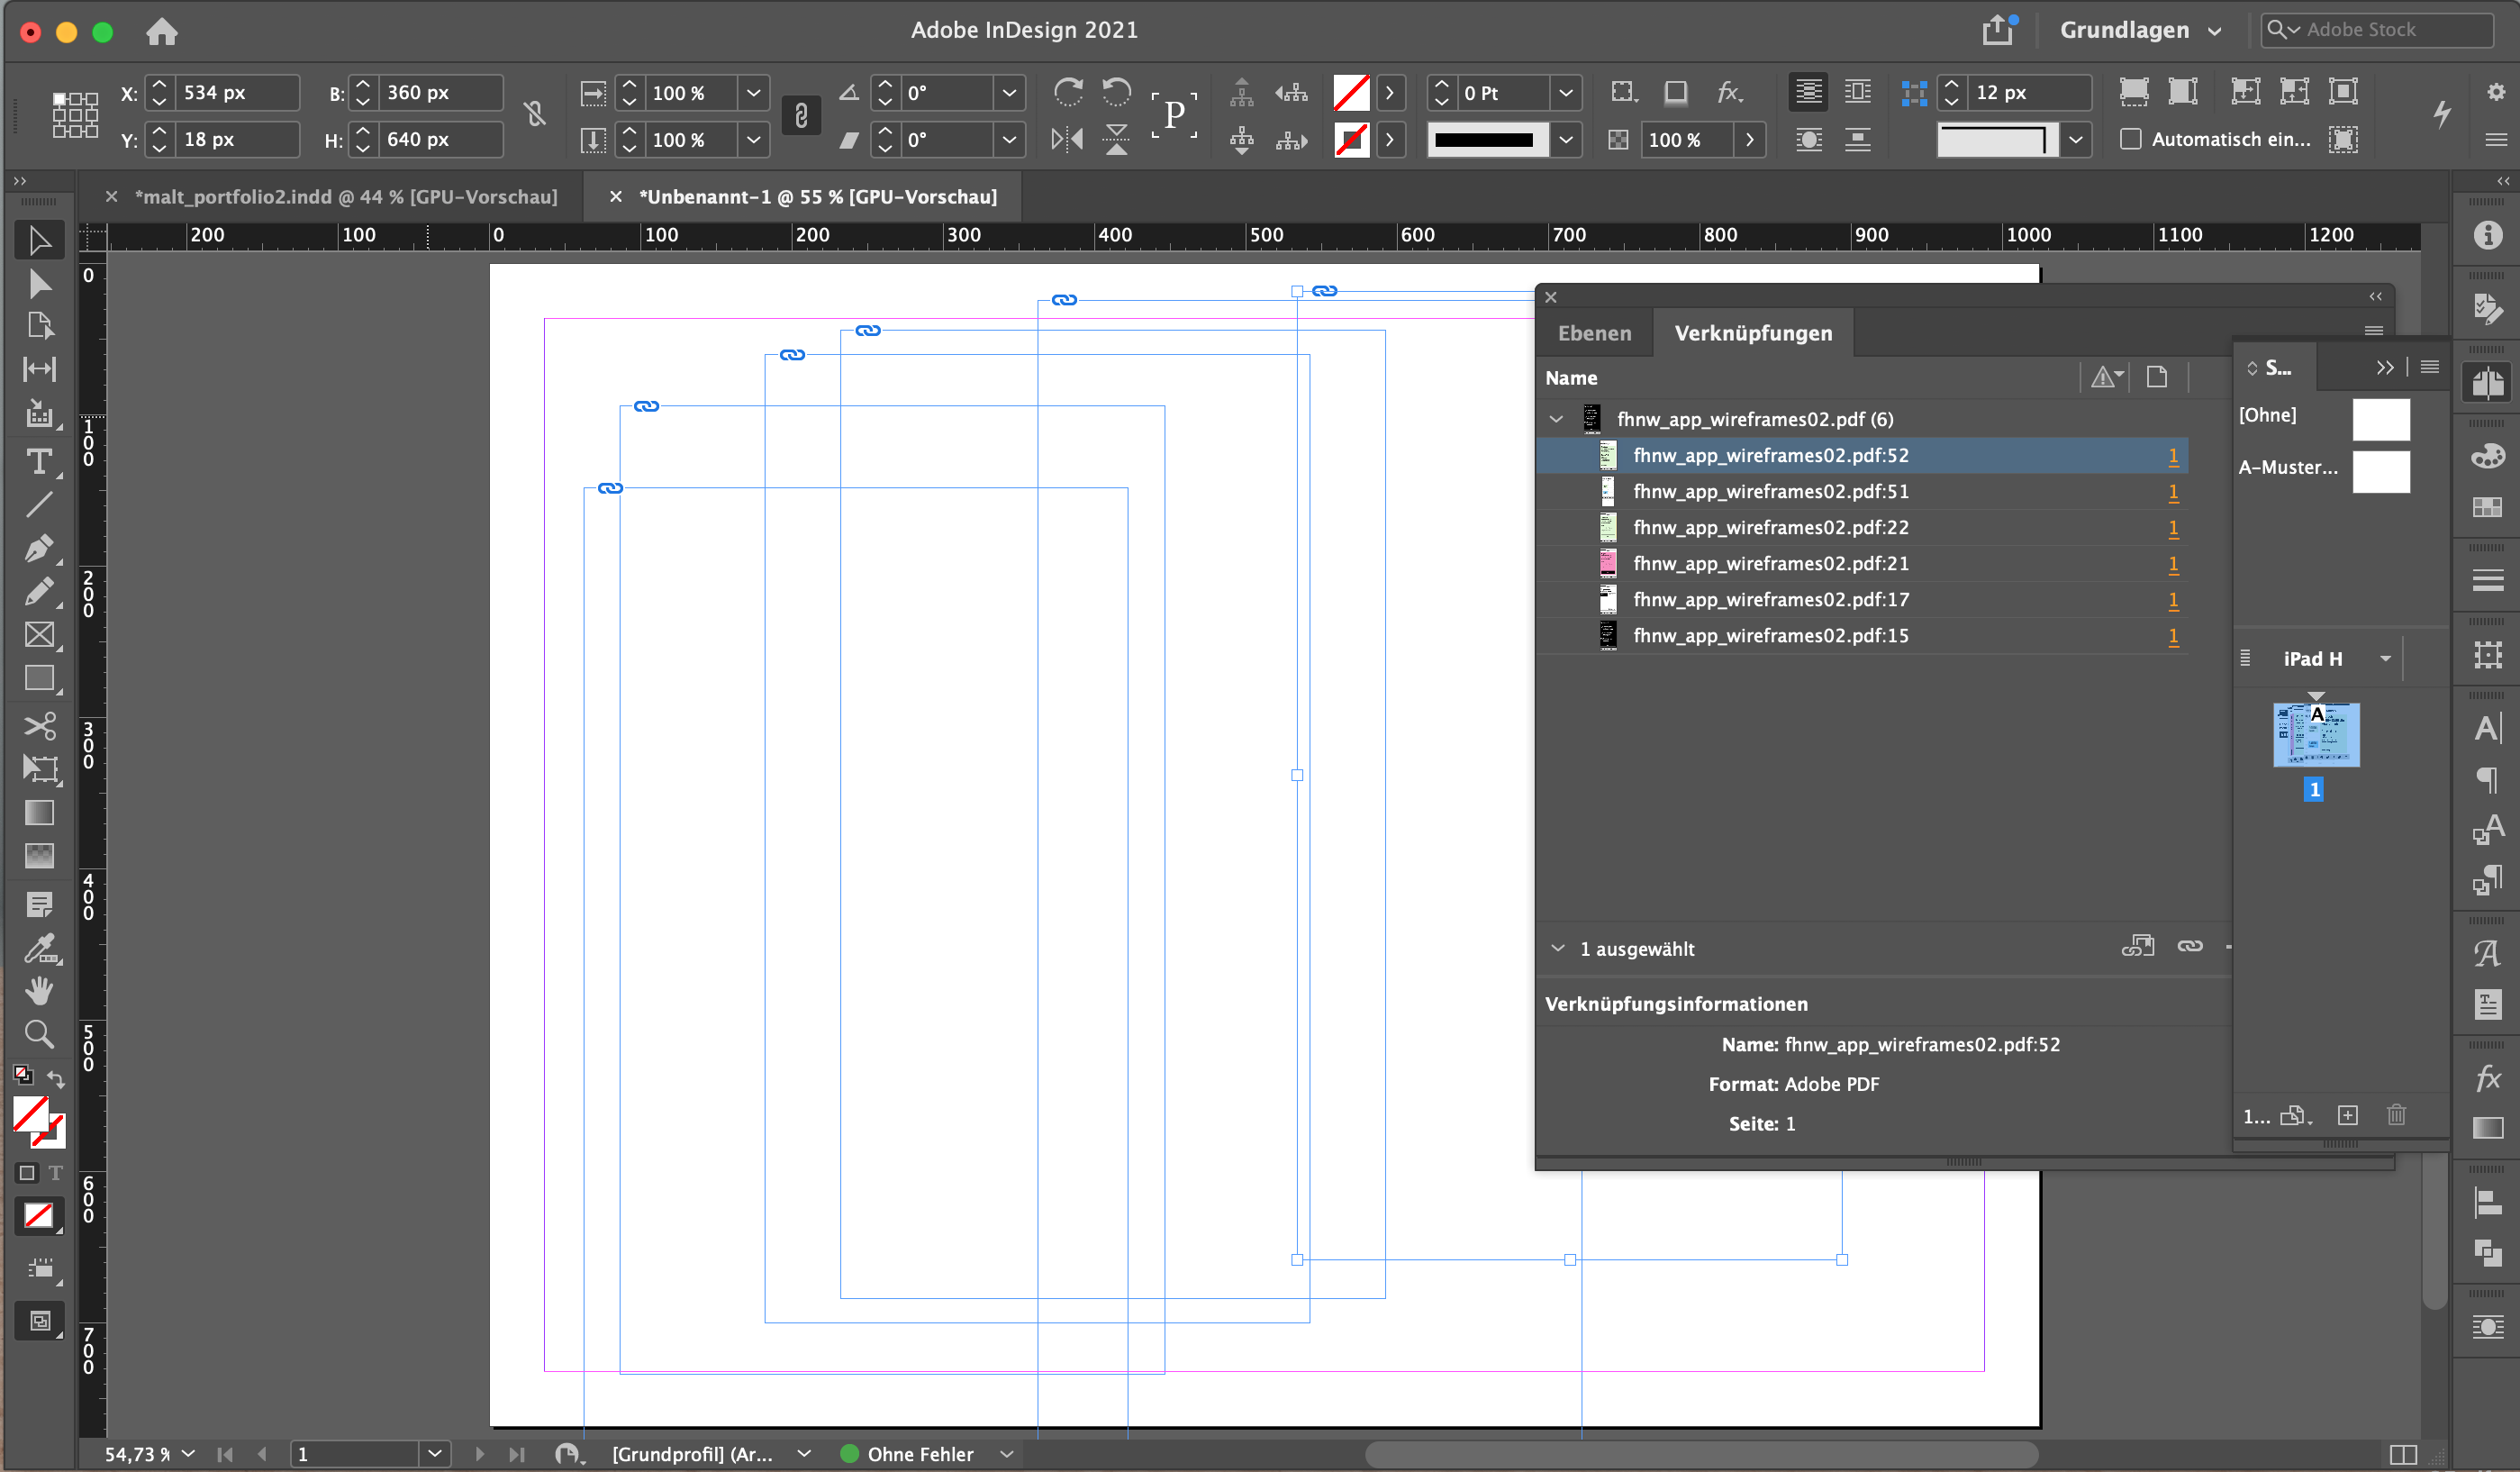The width and height of the screenshot is (2520, 1472).
Task: Toggle the link icon between scale percentages
Action: 801,115
